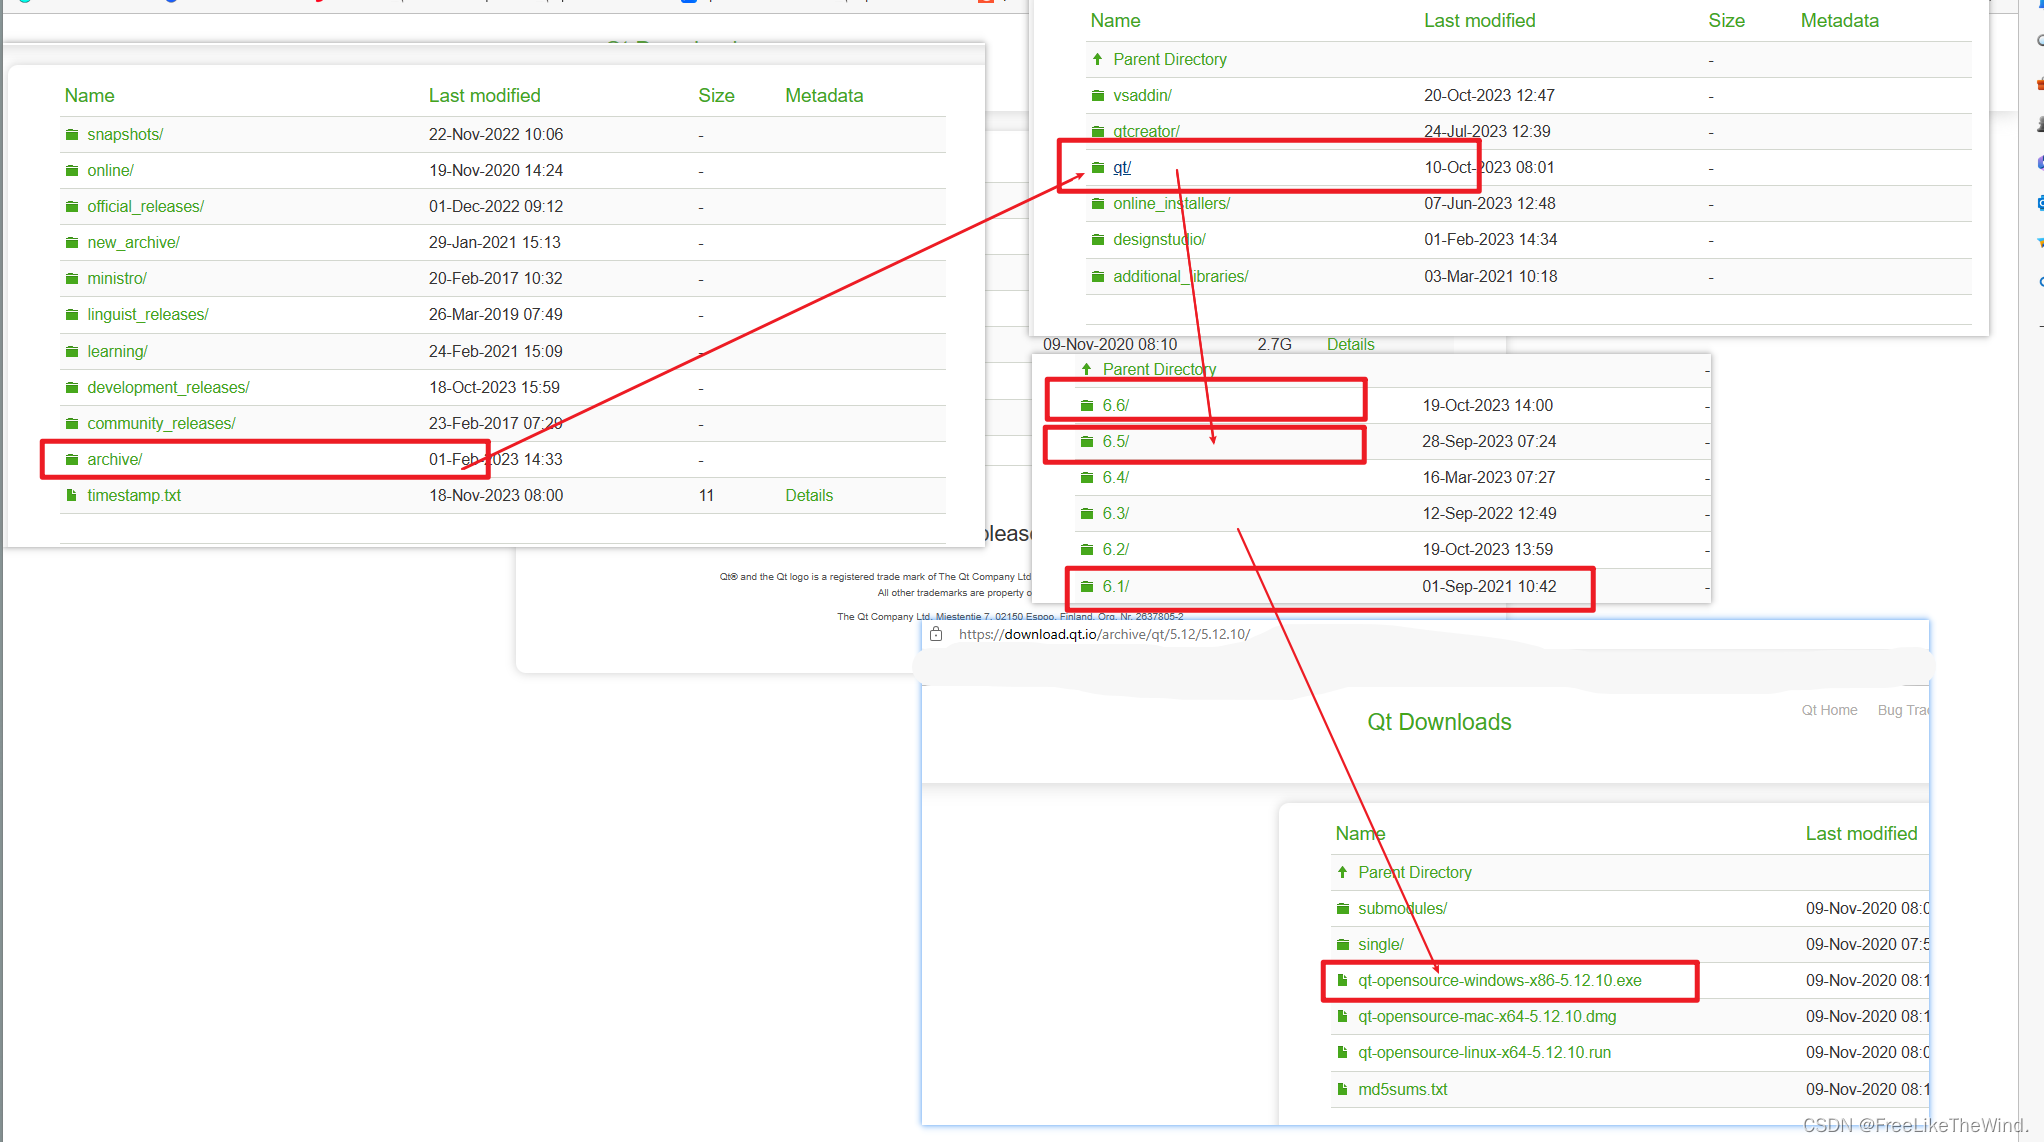Download qt-opensource-mac-x64-5.12.10.dmg

[1486, 1017]
